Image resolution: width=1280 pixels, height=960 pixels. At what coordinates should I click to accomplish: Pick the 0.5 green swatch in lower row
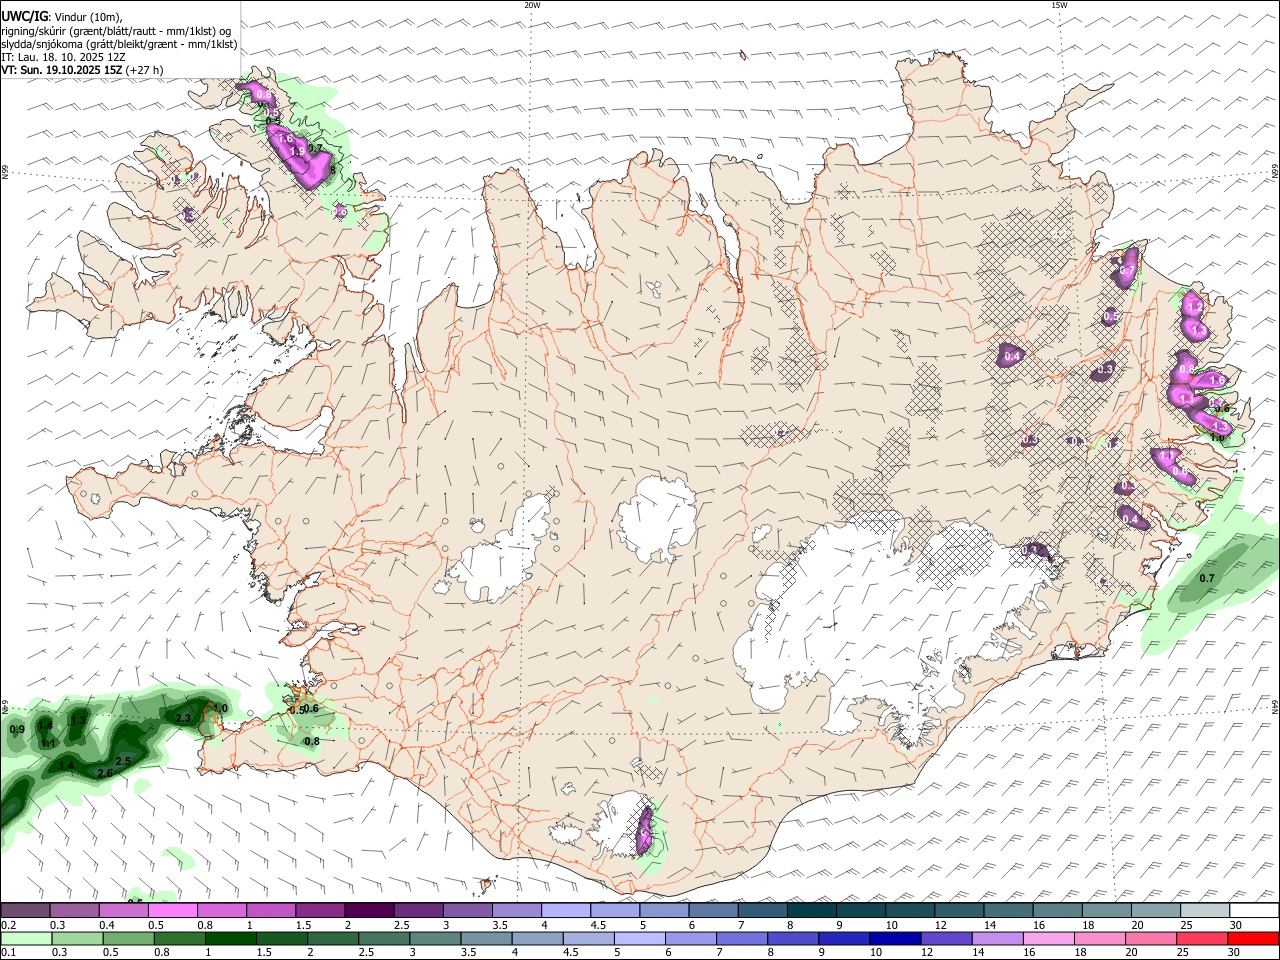tap(128, 938)
